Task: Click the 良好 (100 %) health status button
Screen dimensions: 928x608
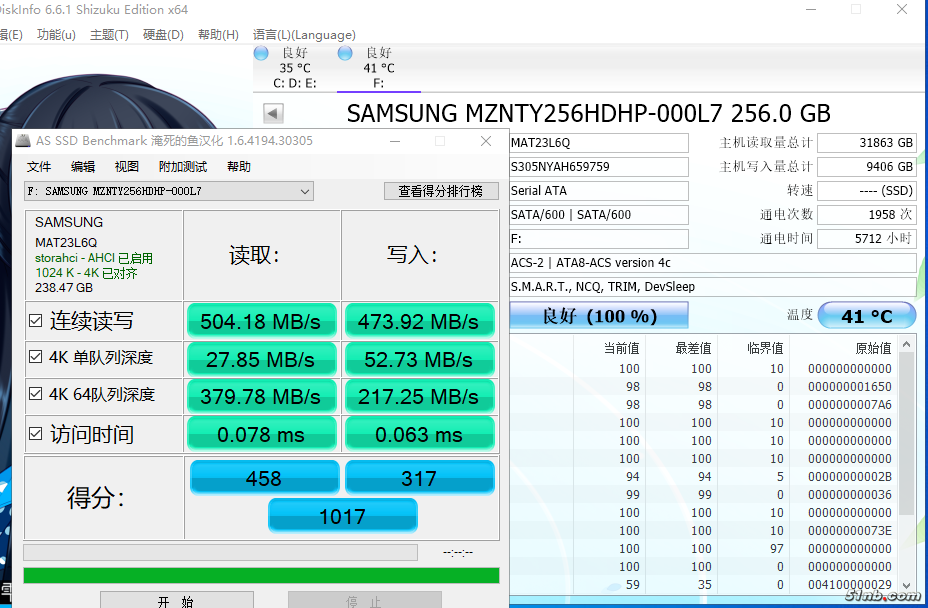Action: (599, 315)
